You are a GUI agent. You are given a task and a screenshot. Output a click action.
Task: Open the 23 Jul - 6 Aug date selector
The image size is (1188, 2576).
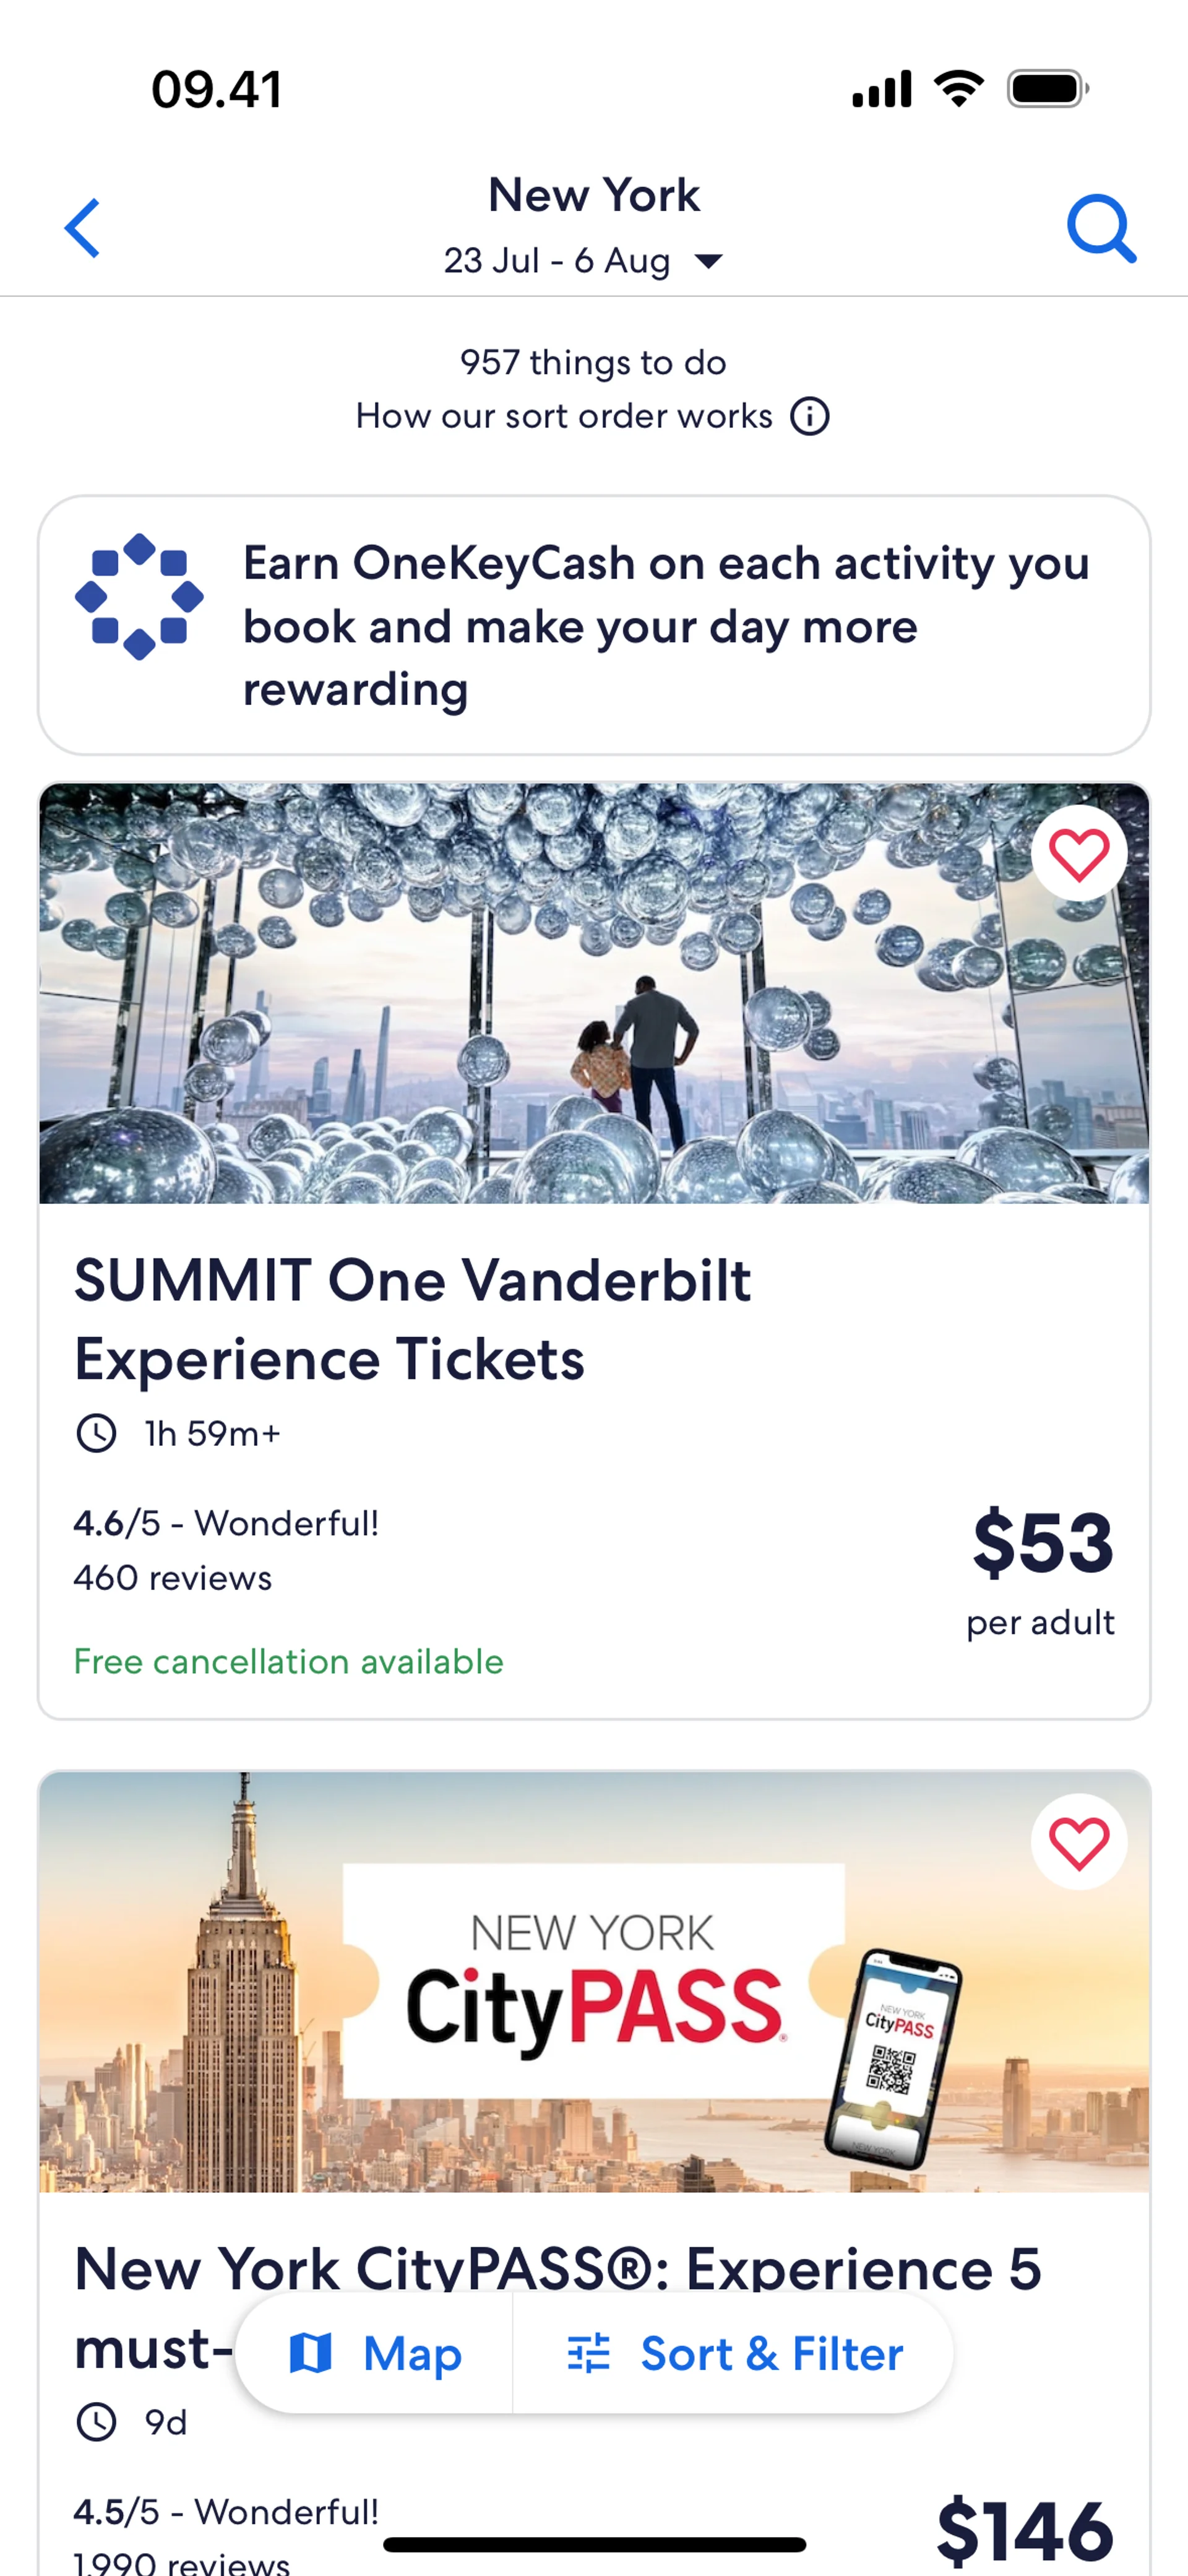tap(557, 261)
